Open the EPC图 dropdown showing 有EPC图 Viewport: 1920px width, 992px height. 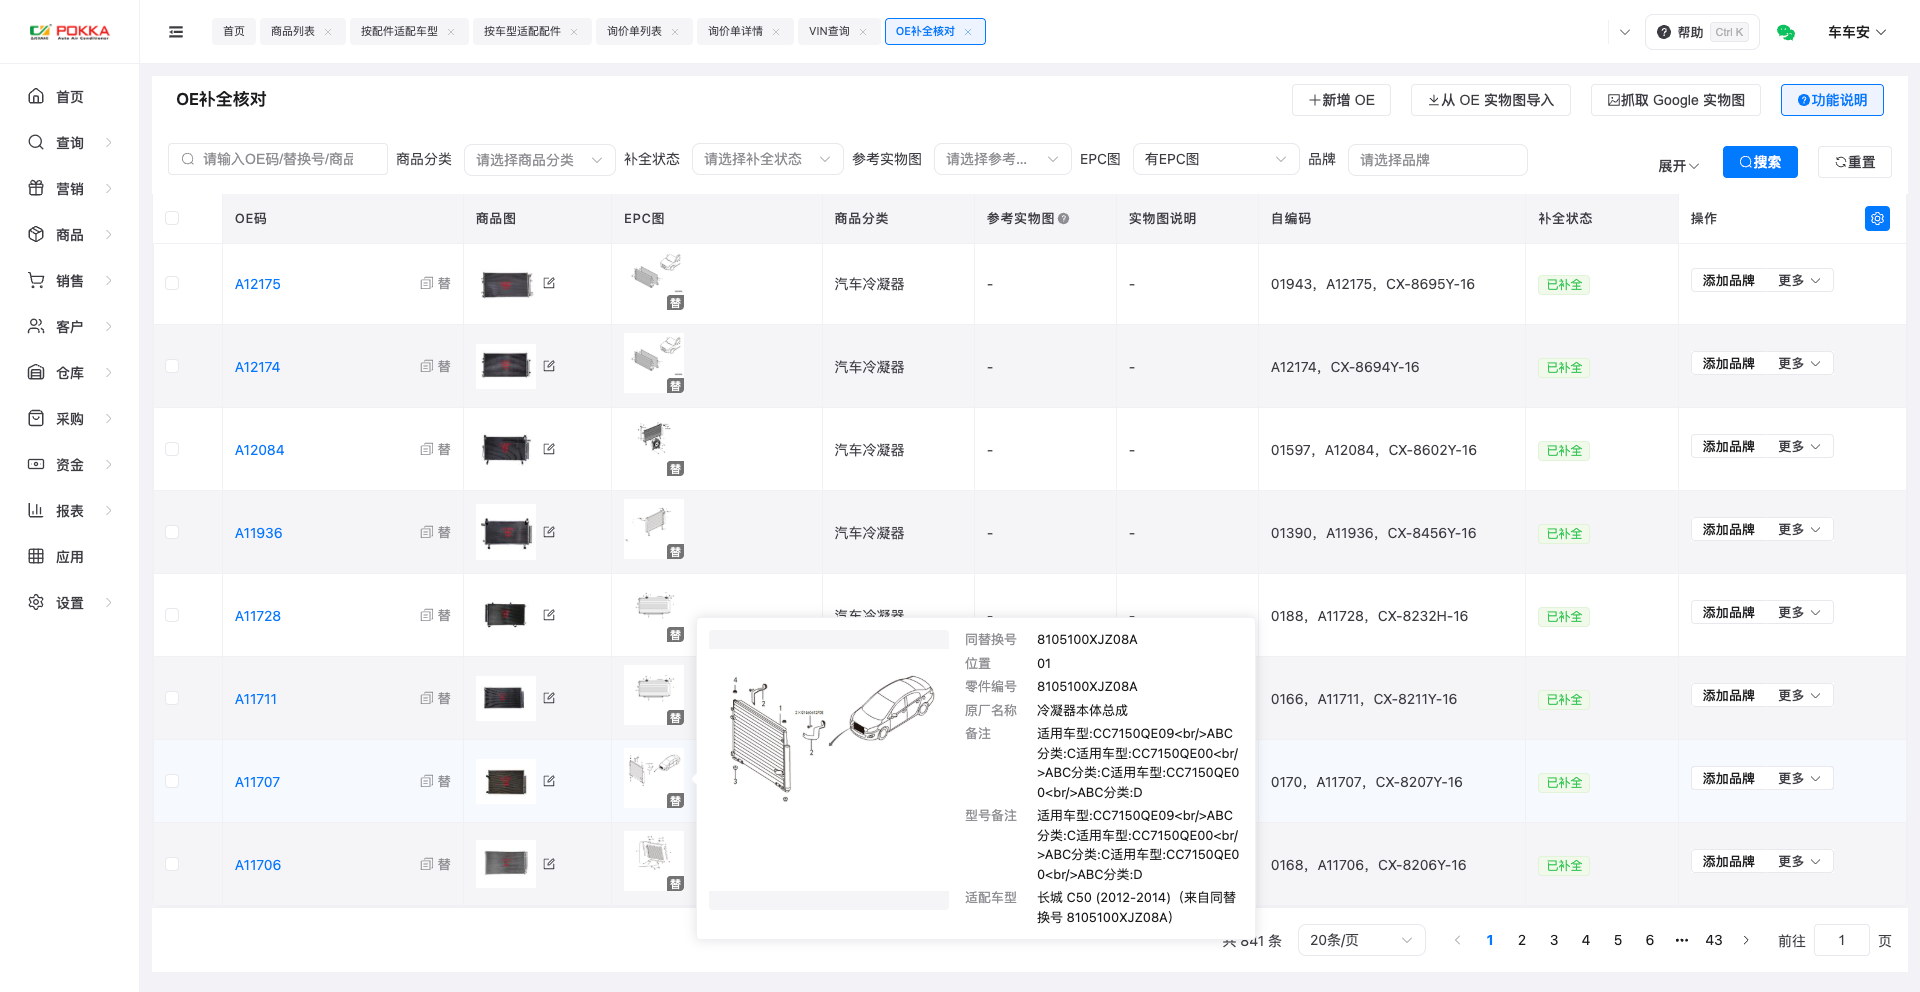1216,159
